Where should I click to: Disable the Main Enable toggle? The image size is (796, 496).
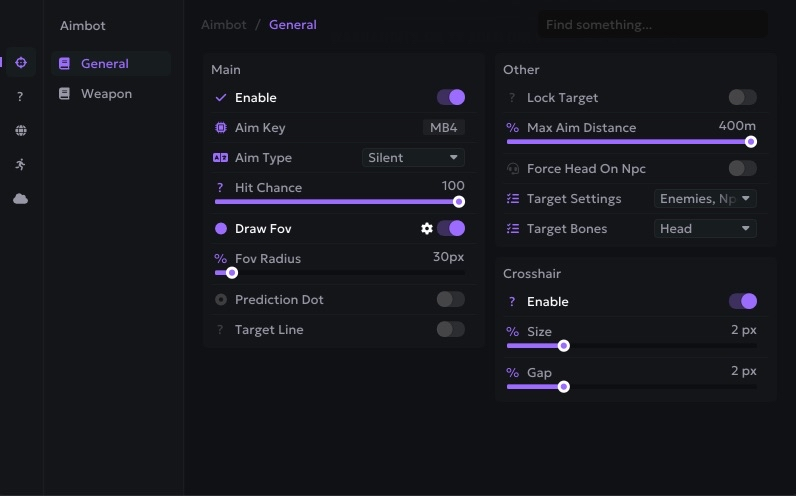[450, 98]
